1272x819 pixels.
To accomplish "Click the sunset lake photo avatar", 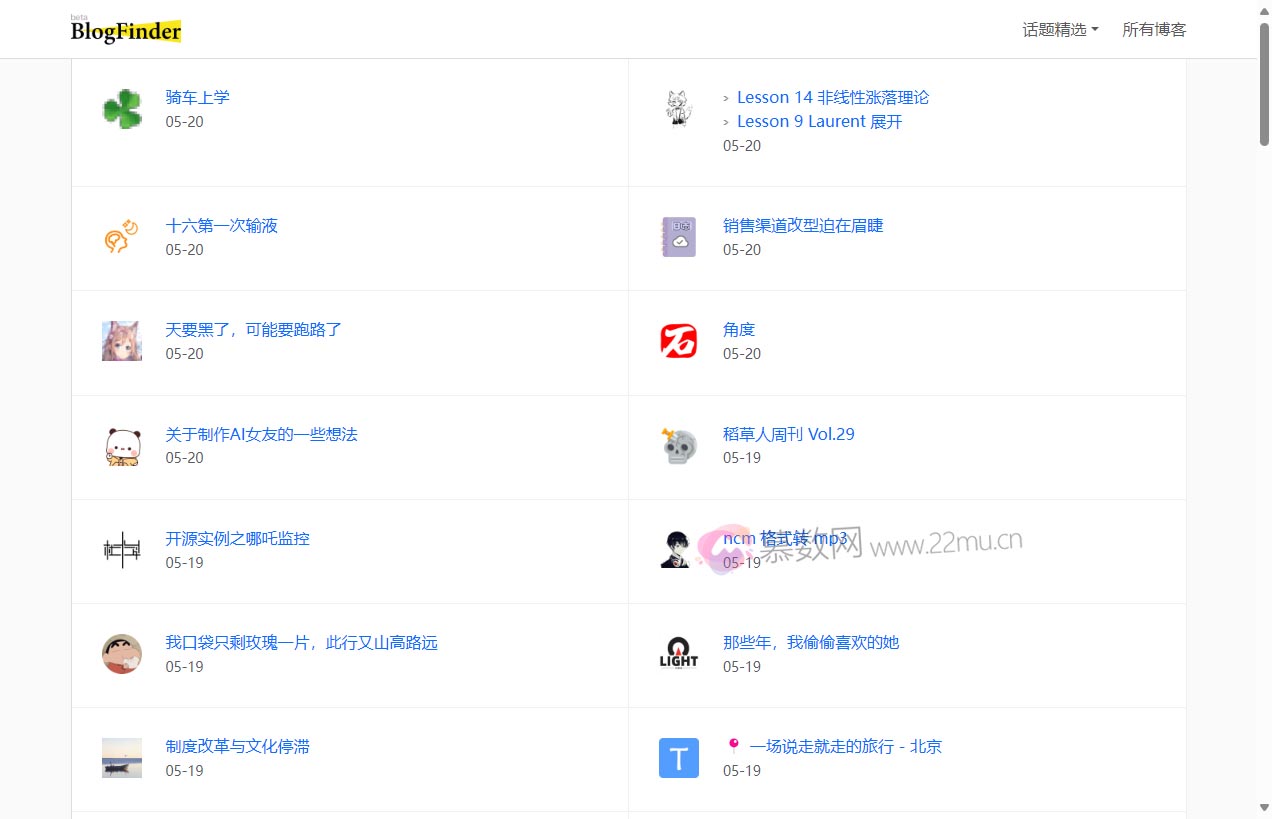I will (122, 758).
